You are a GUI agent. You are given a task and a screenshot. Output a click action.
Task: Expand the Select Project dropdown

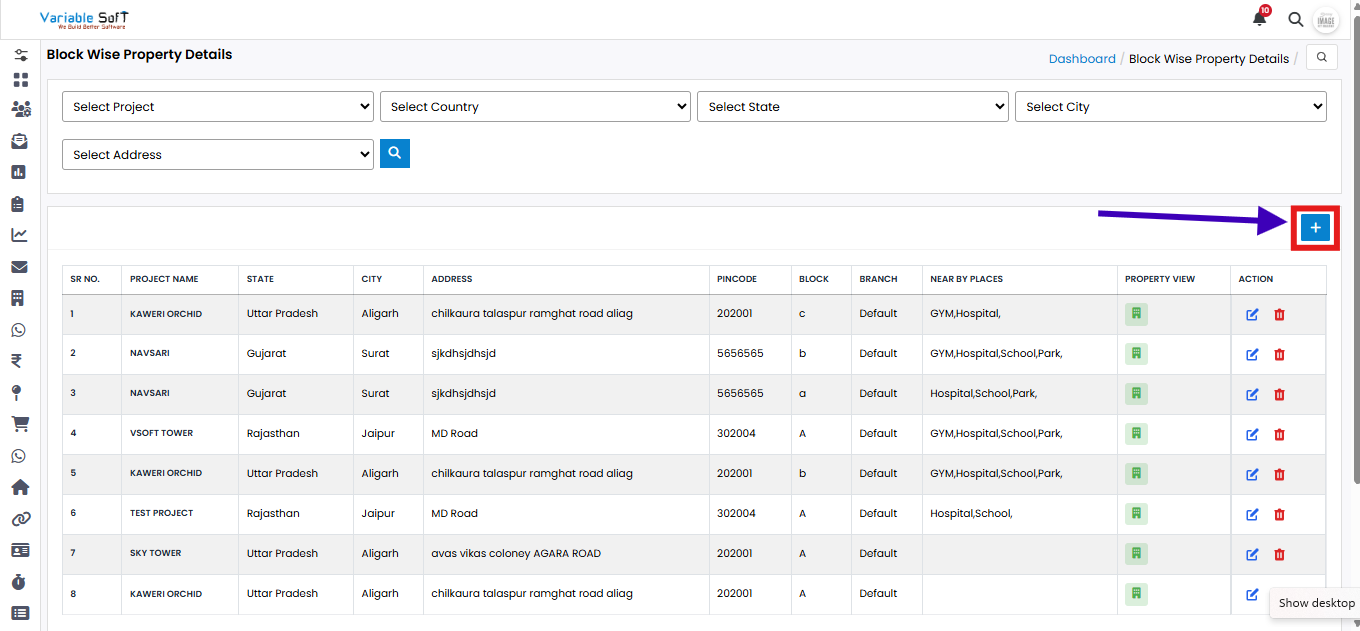coord(218,107)
